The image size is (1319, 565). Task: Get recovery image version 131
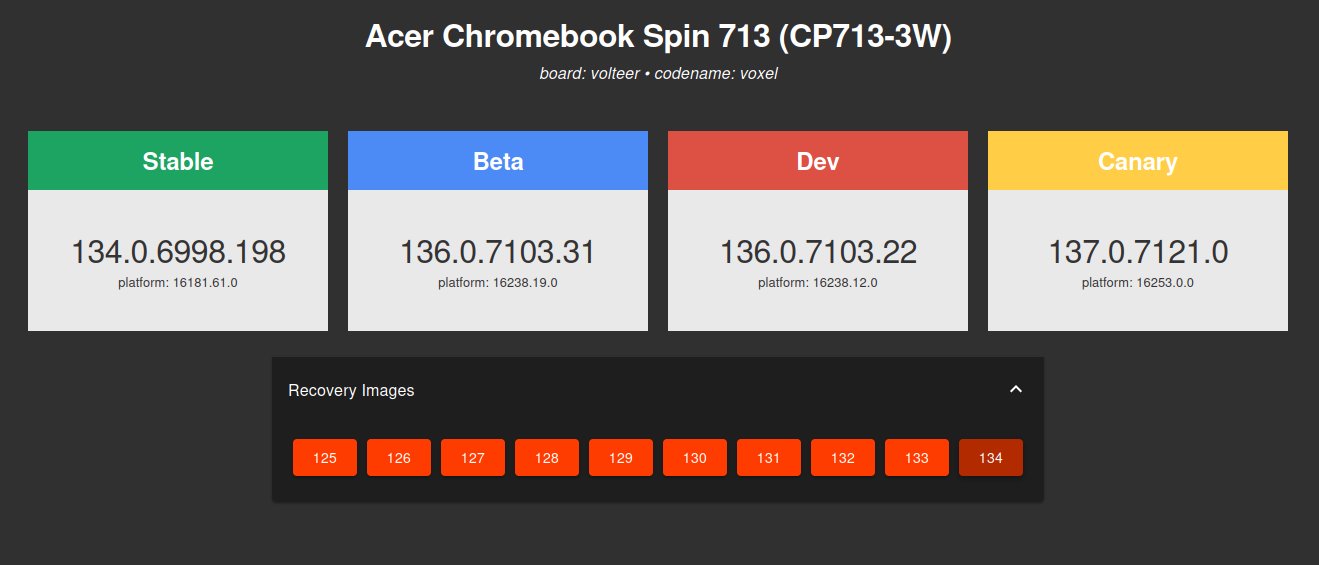(769, 458)
